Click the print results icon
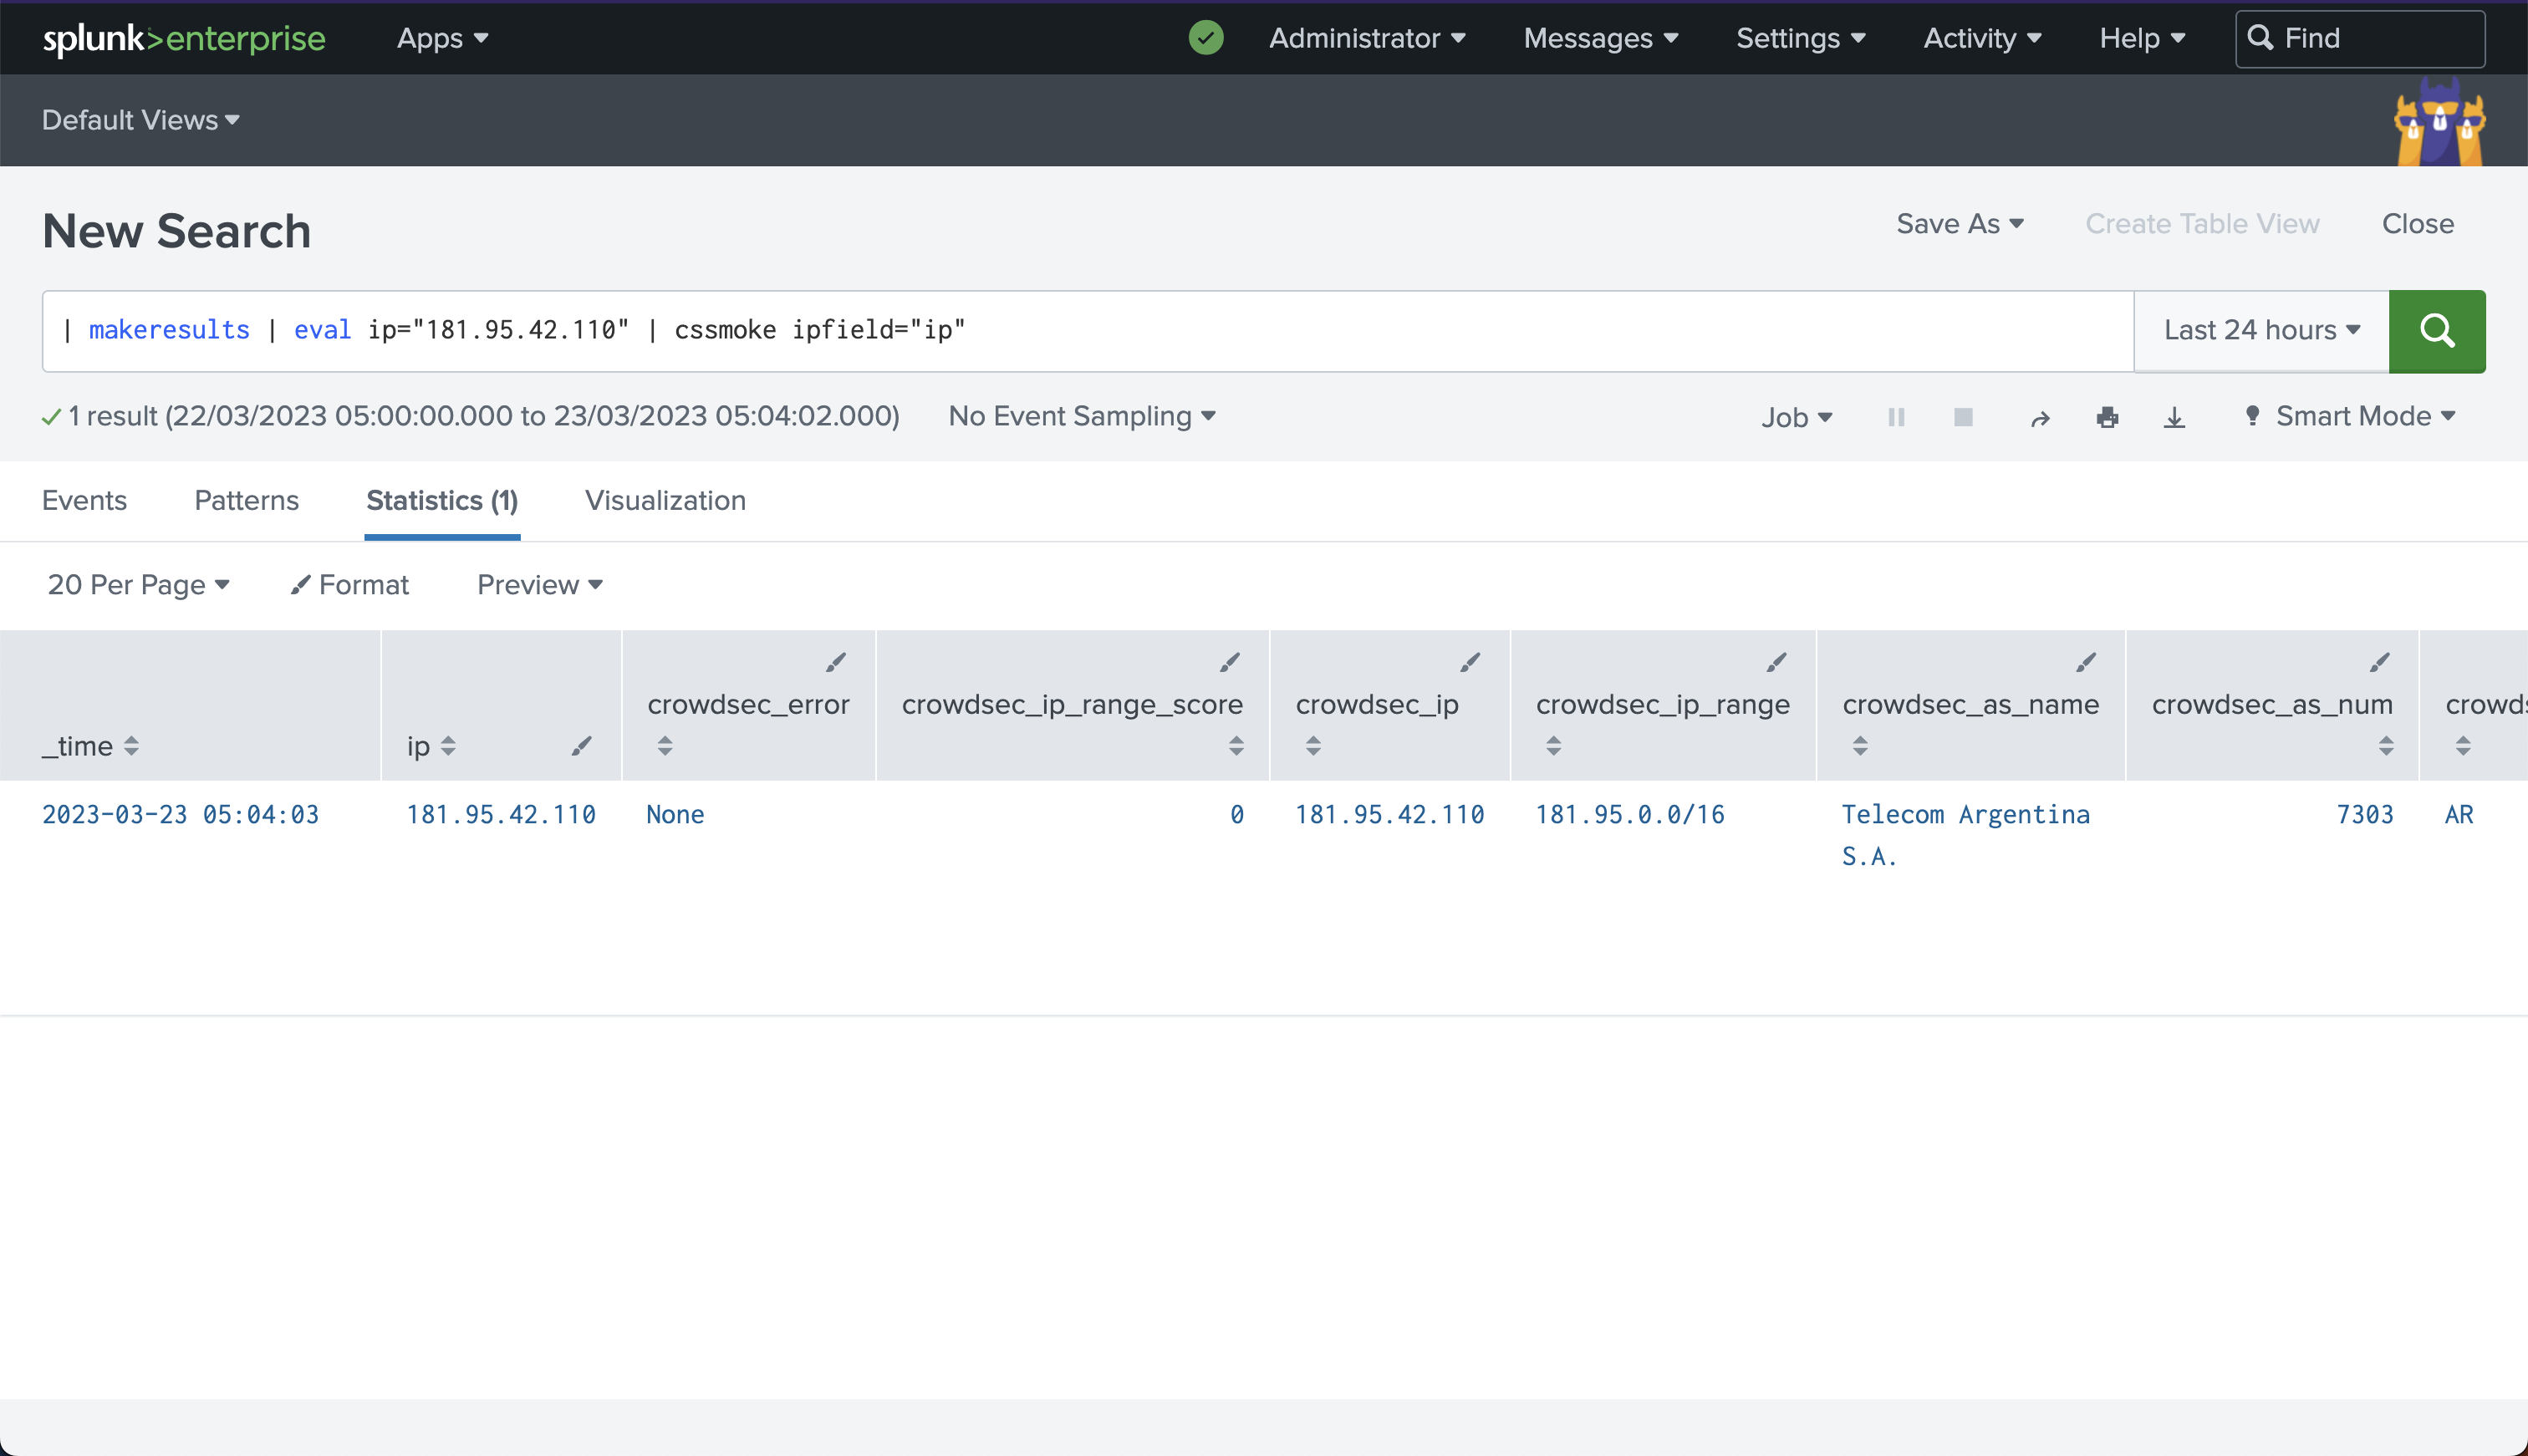Image resolution: width=2528 pixels, height=1456 pixels. [2107, 417]
